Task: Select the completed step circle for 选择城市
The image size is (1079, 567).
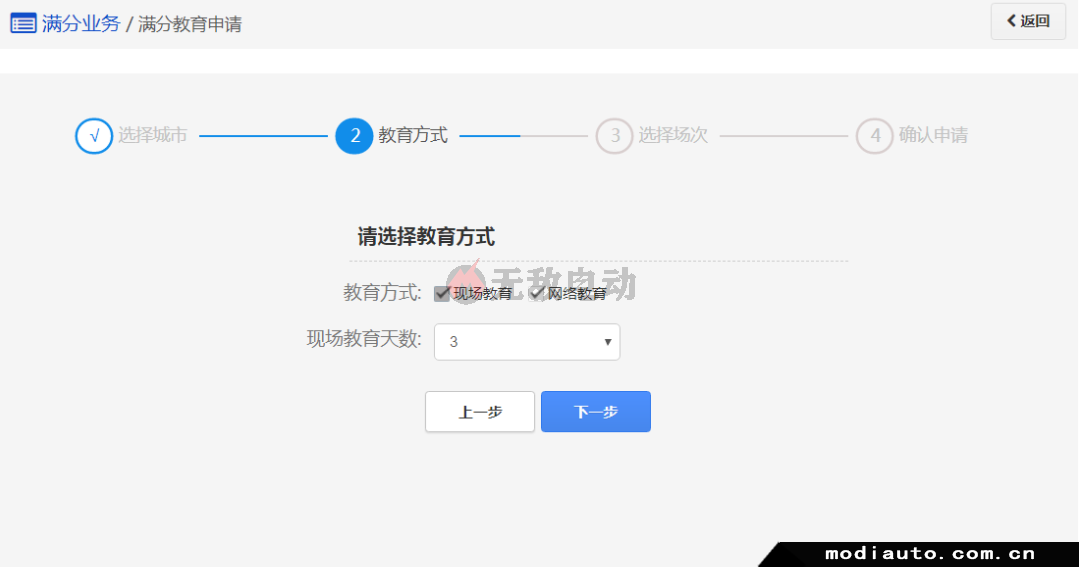Action: click(94, 136)
